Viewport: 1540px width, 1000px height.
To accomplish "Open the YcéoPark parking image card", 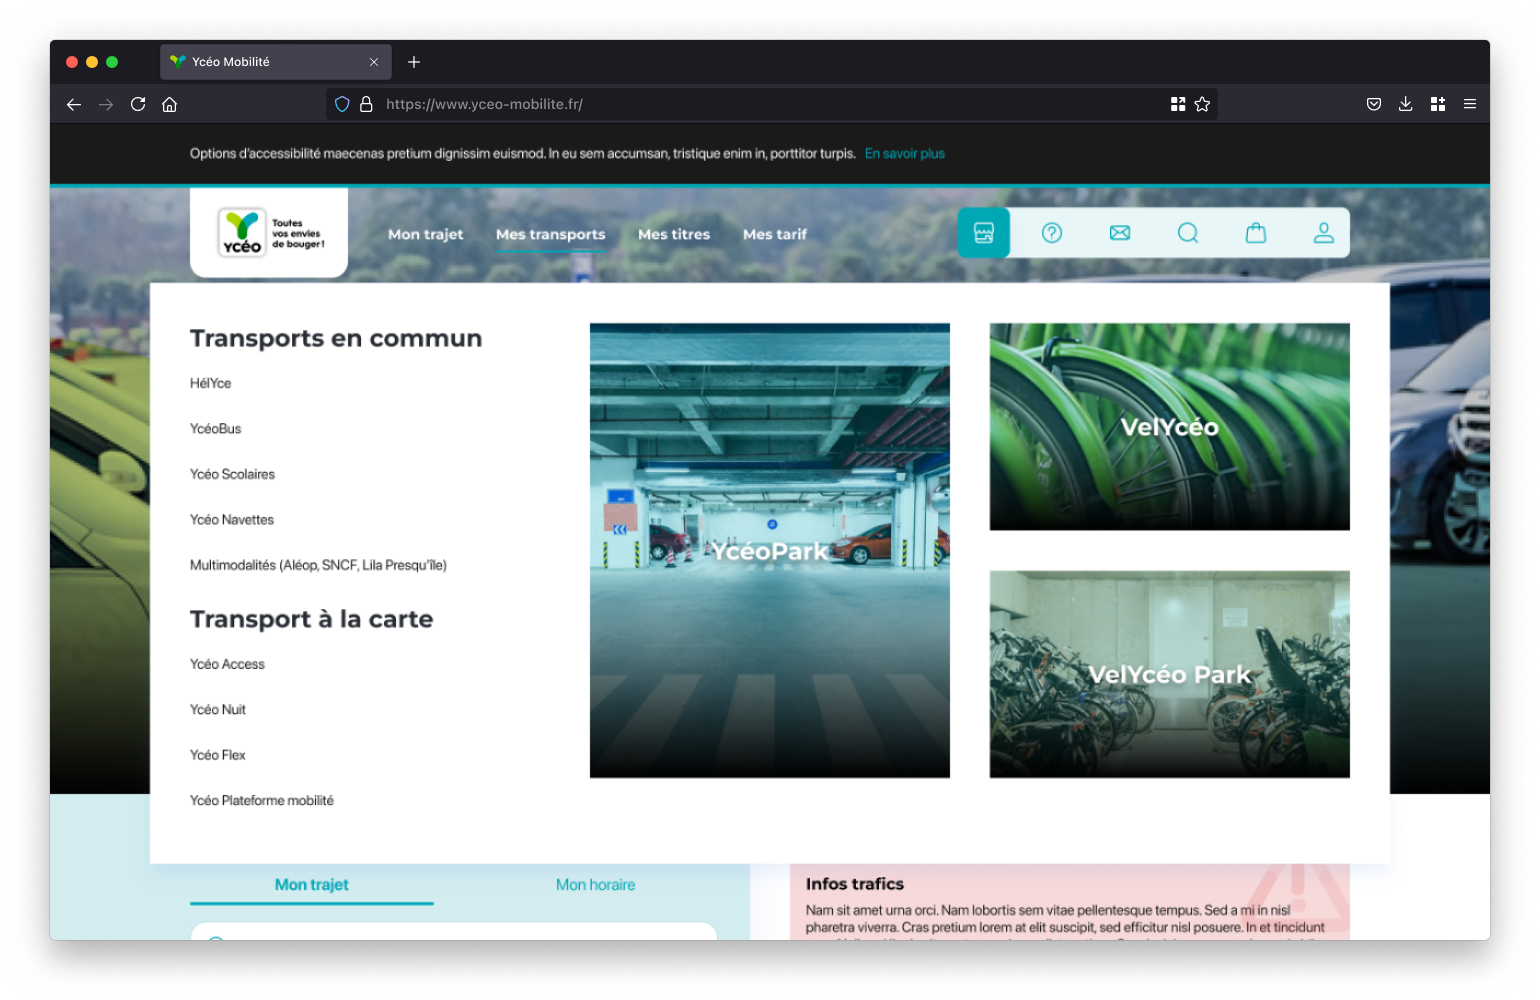I will click(770, 551).
